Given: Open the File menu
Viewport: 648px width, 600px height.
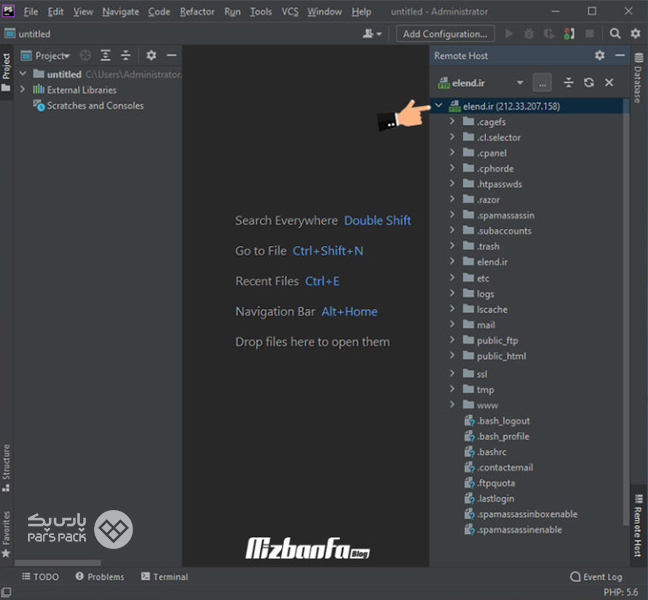Looking at the screenshot, I should tap(31, 12).
